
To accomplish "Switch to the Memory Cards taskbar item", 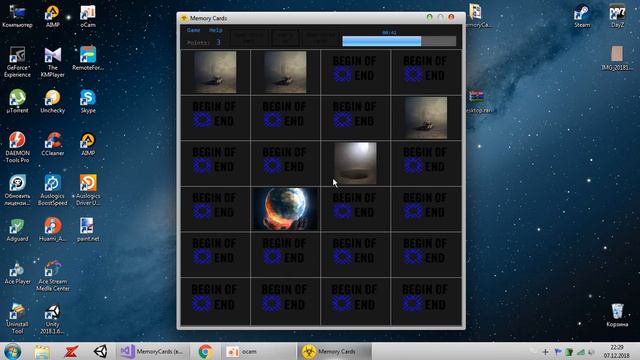I will [334, 351].
